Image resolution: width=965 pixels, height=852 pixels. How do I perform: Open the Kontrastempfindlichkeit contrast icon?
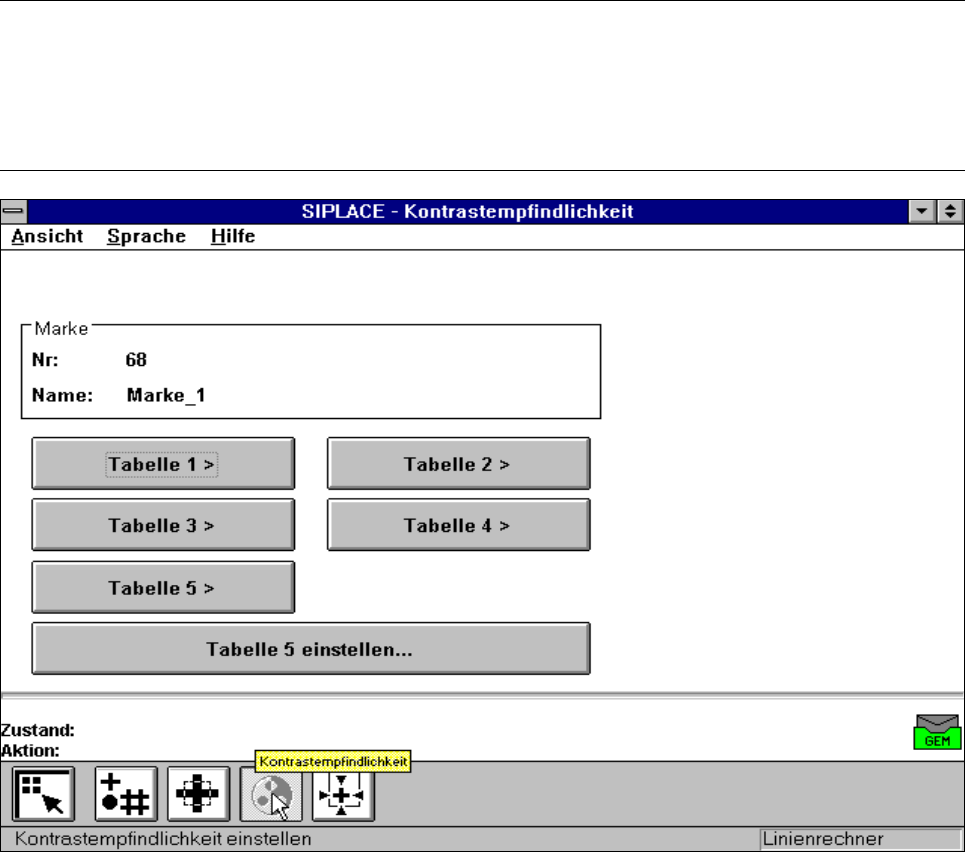point(271,795)
